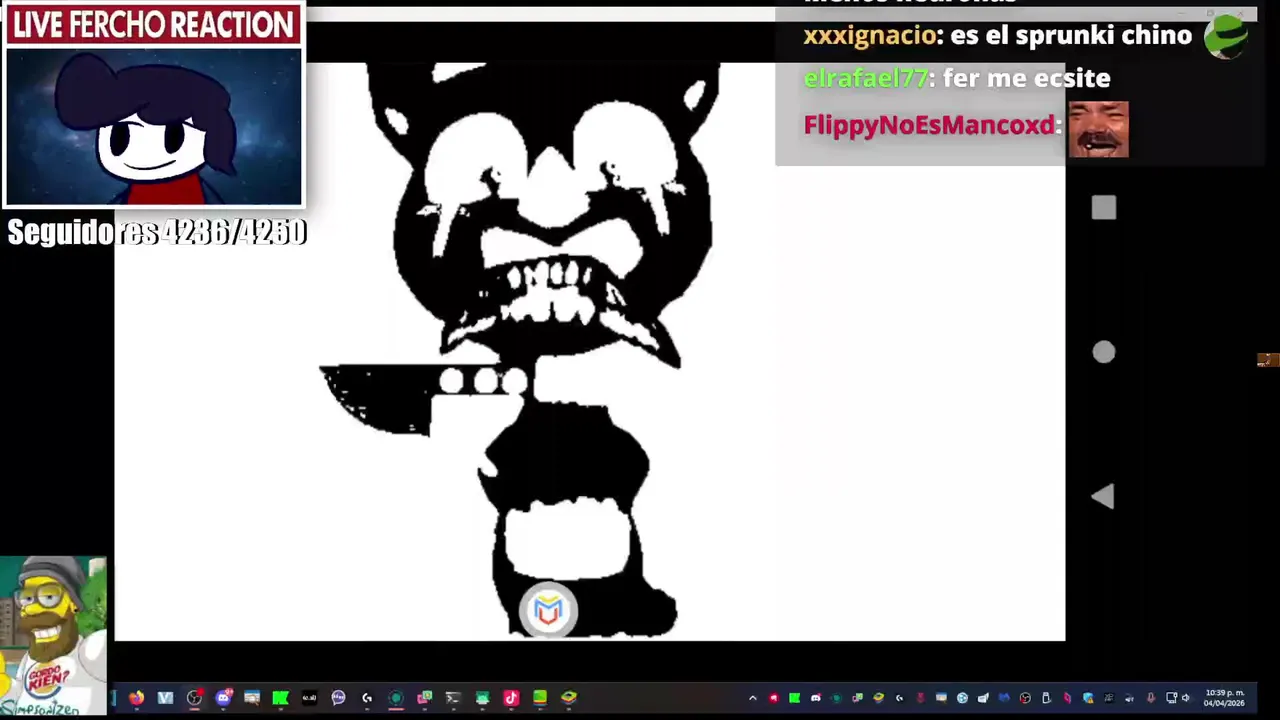Tap the Android home circle button
This screenshot has width=1280, height=720.
[x=1103, y=352]
